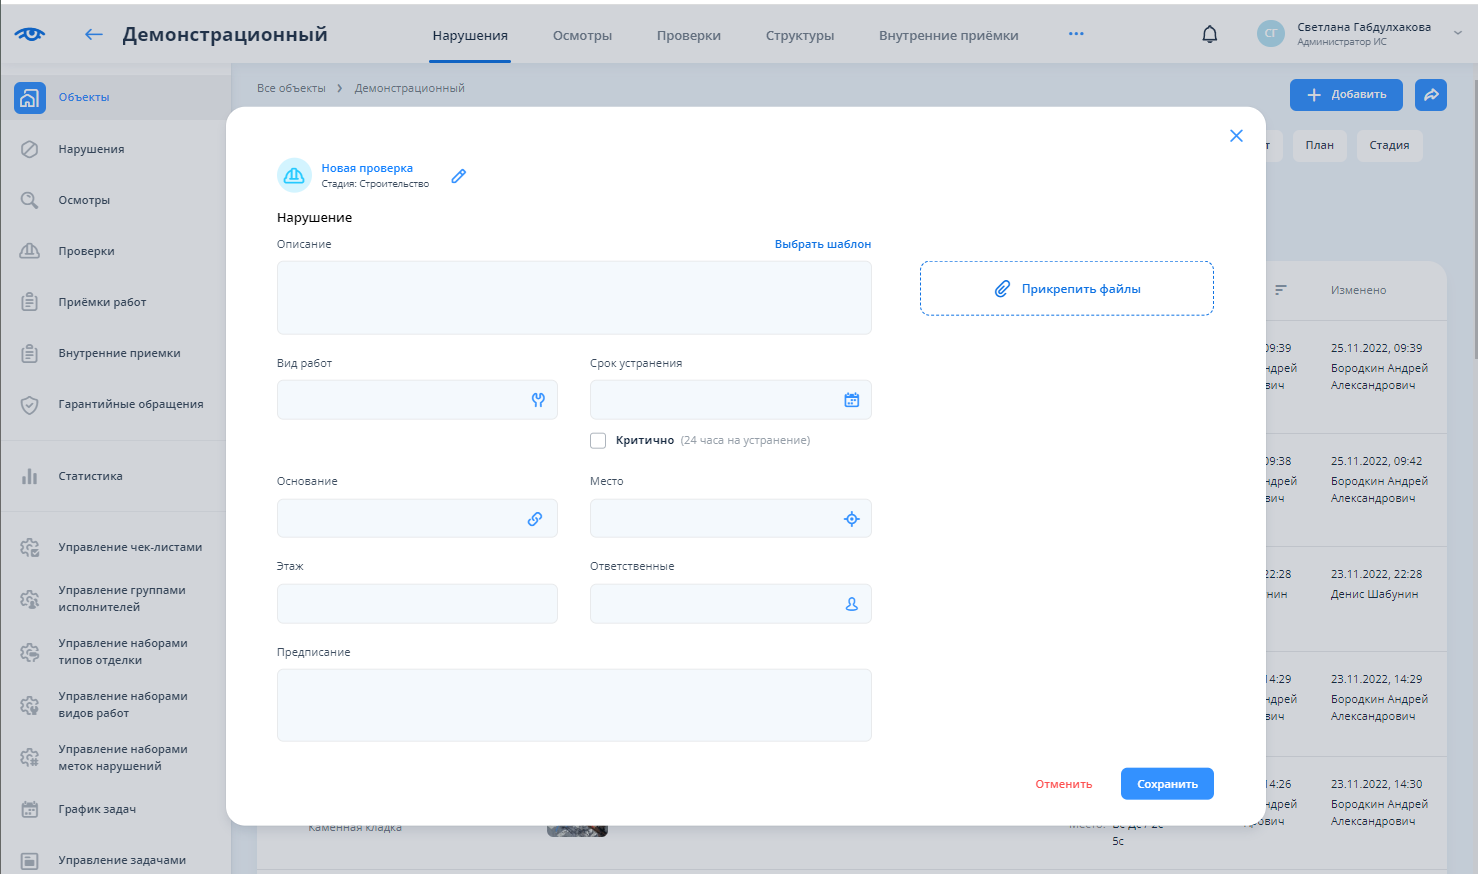Enable the Критично checkbox

[598, 441]
